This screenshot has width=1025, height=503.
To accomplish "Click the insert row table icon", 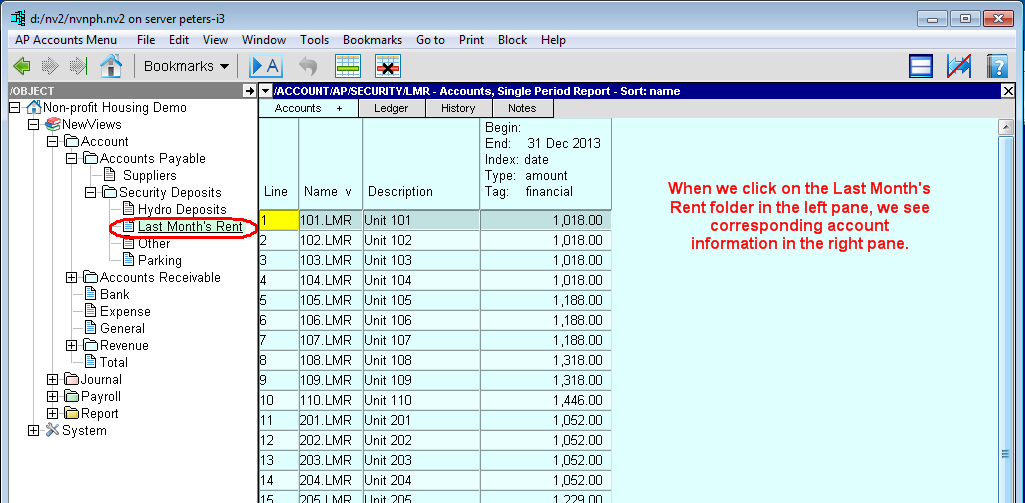I will click(x=347, y=67).
